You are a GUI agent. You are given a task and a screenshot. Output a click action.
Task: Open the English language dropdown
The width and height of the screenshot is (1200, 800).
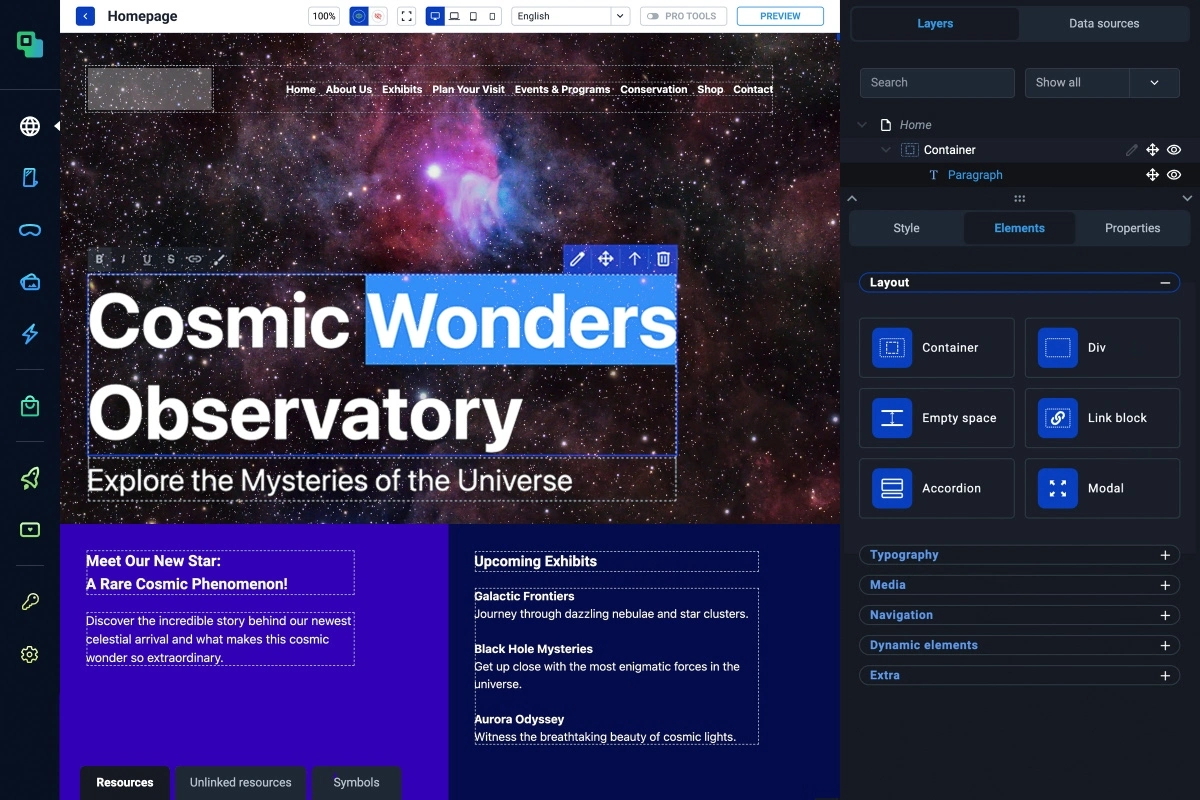[570, 16]
